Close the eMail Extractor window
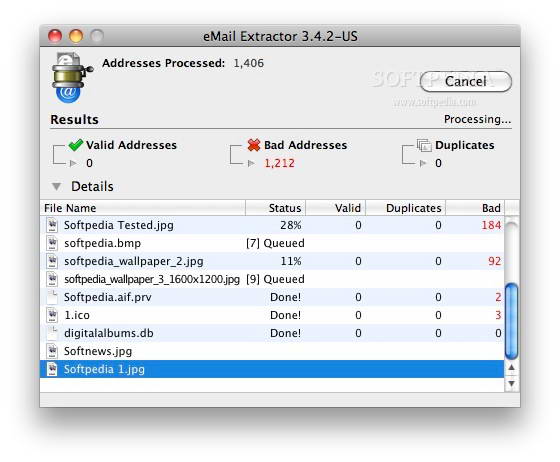The height and width of the screenshot is (462, 560). pyautogui.click(x=55, y=36)
